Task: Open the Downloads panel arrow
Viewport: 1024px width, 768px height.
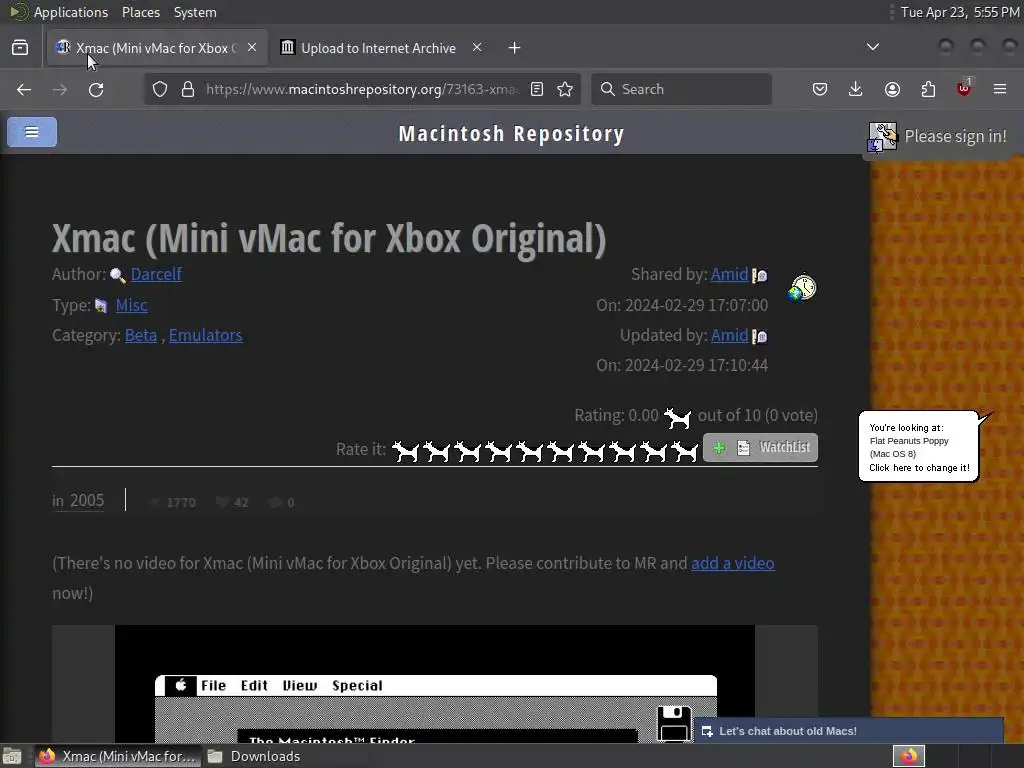Action: 856,89
